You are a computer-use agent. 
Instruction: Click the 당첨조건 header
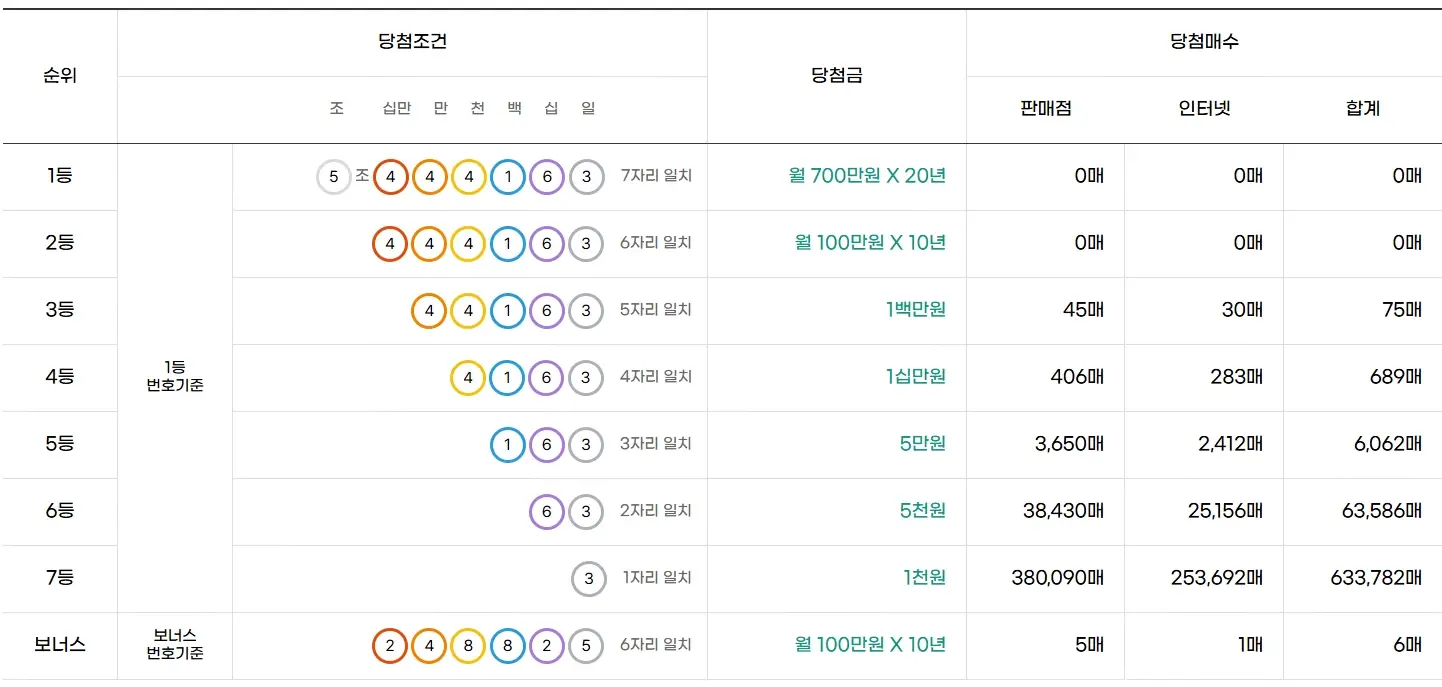pos(412,42)
